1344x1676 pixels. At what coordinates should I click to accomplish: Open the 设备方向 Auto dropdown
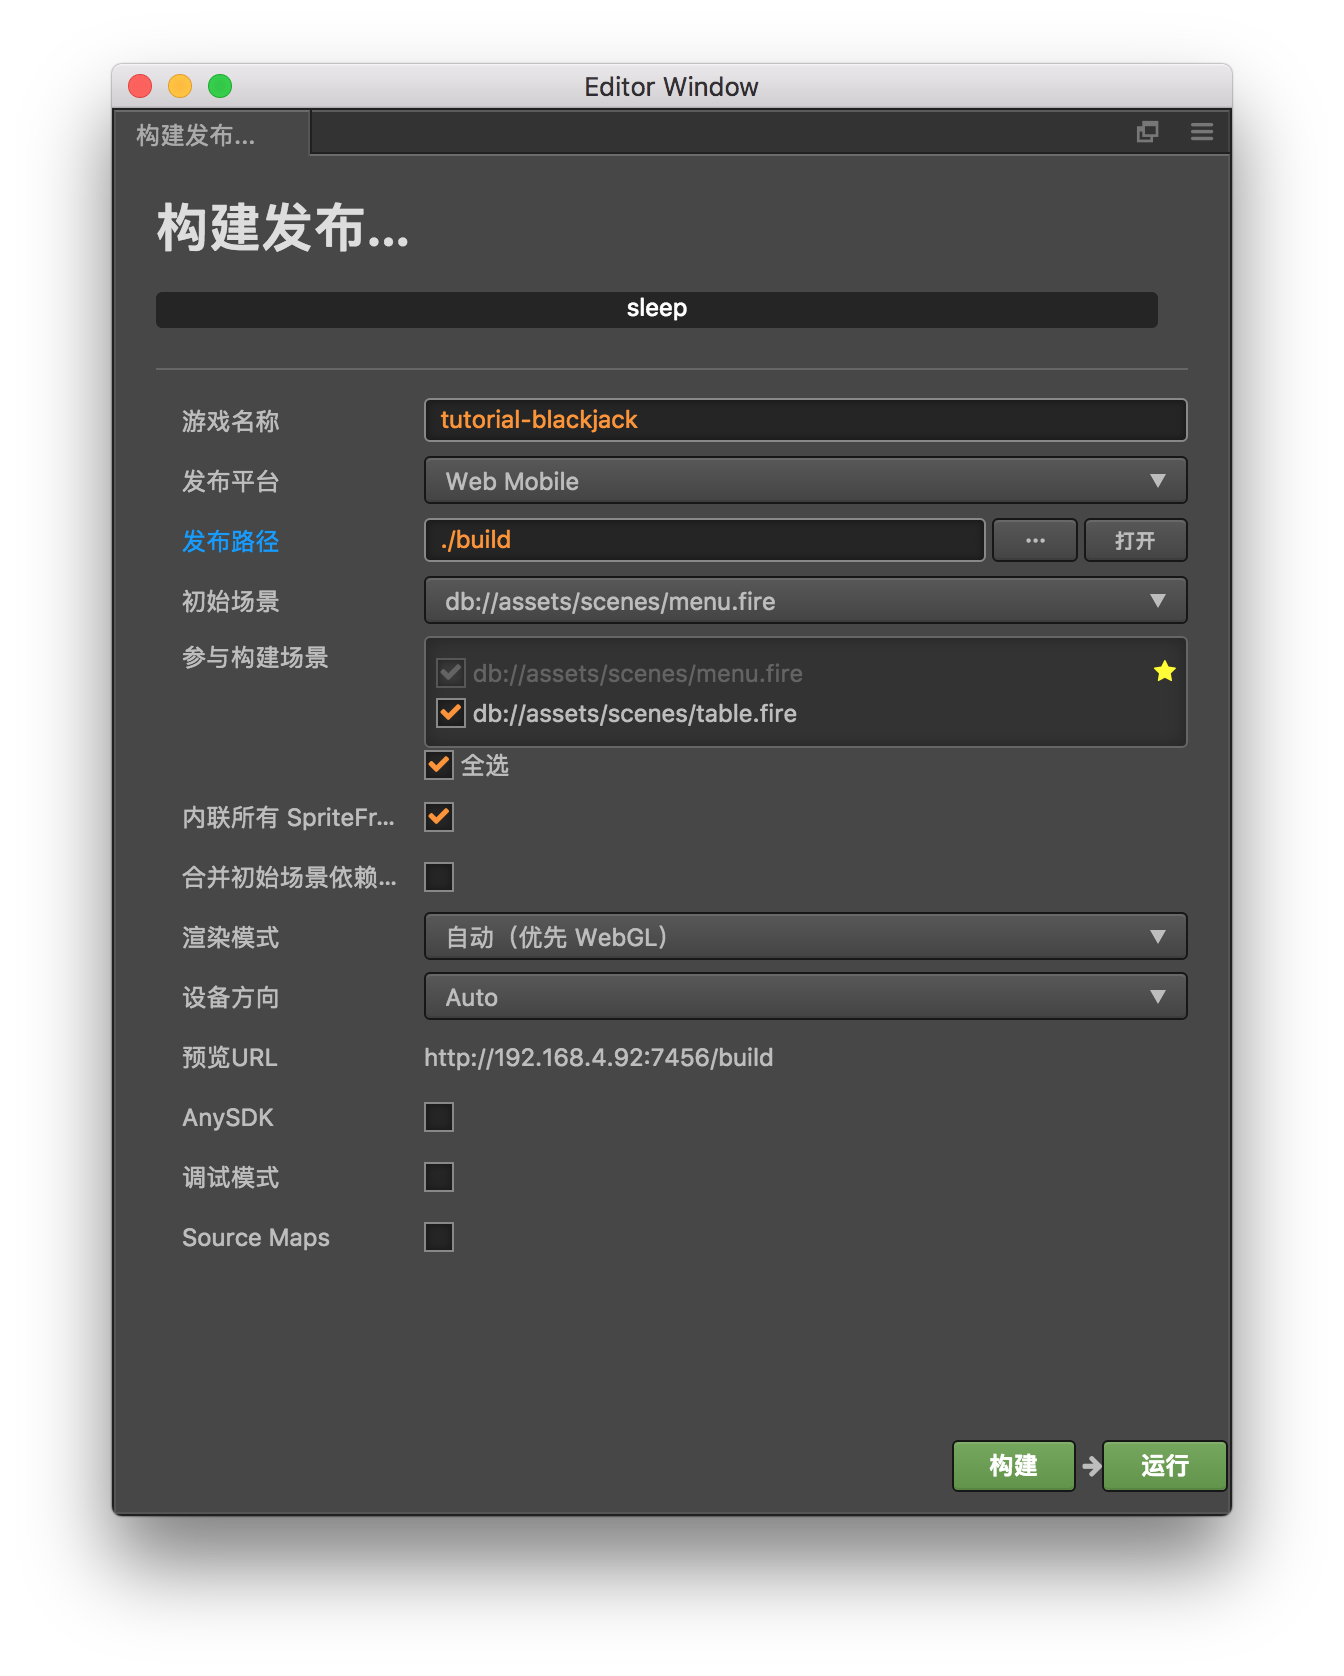coord(806,997)
